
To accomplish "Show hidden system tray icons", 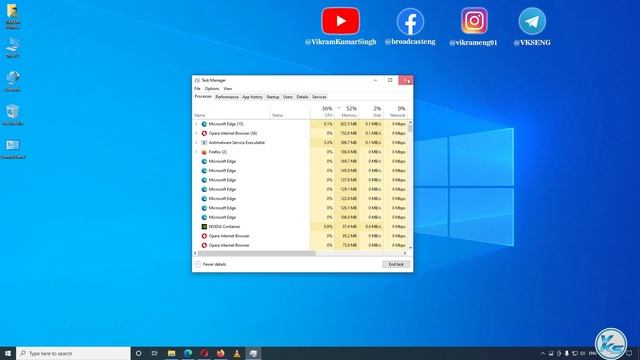I will click(x=543, y=353).
